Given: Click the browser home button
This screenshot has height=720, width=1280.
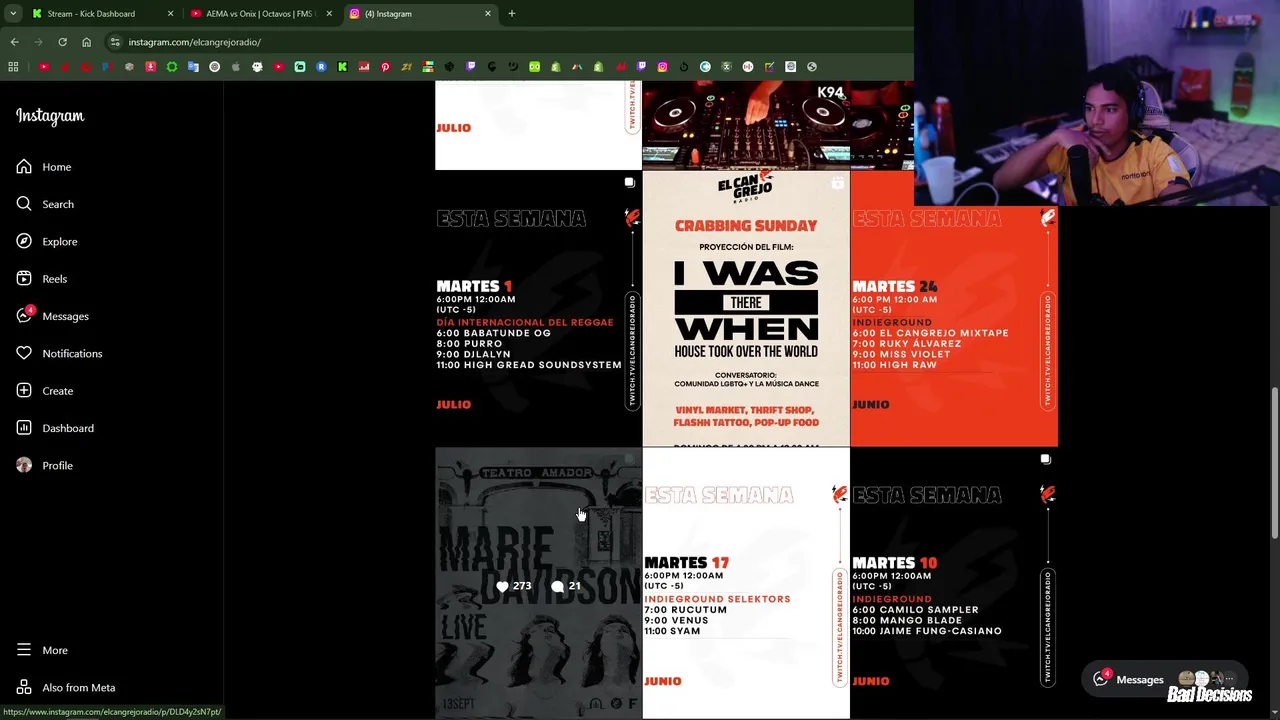Looking at the screenshot, I should pyautogui.click(x=86, y=42).
